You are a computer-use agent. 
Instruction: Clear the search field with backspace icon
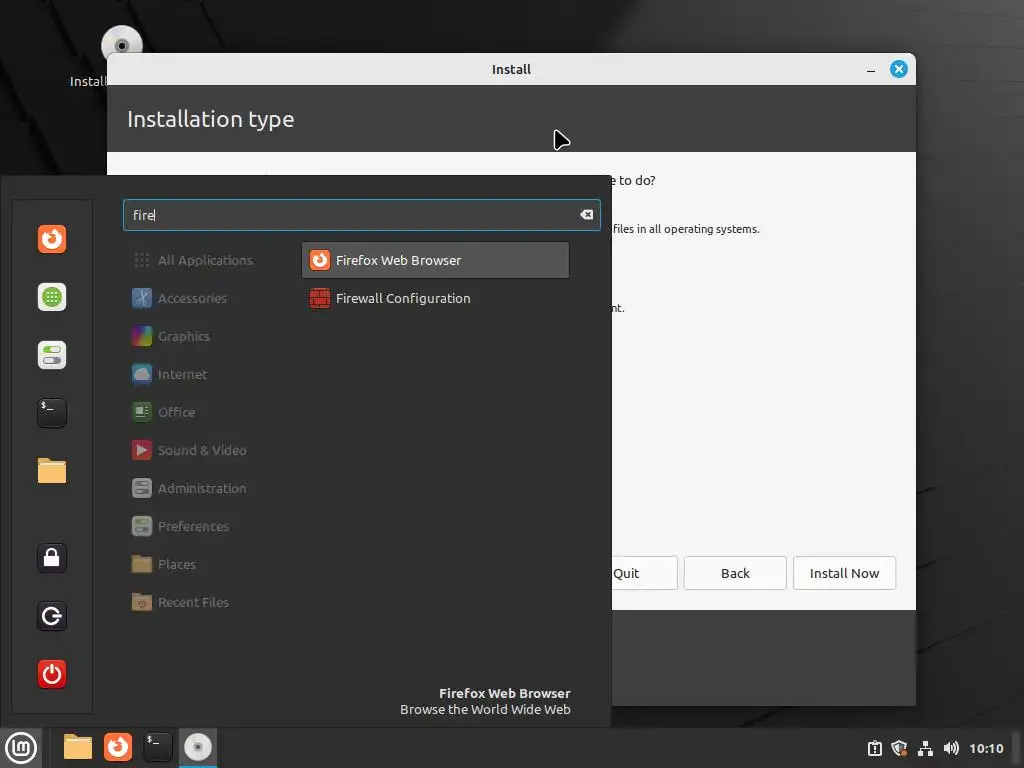(586, 215)
